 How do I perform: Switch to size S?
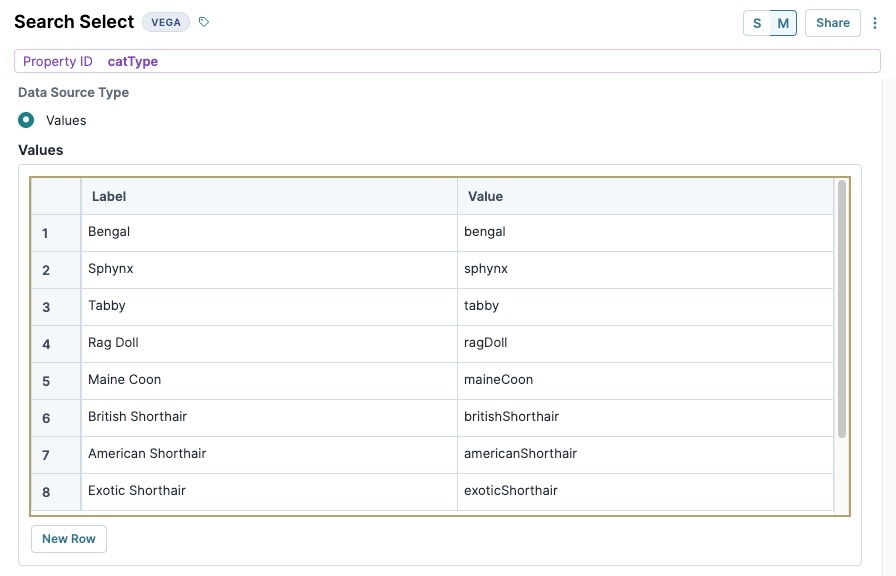[x=757, y=23]
